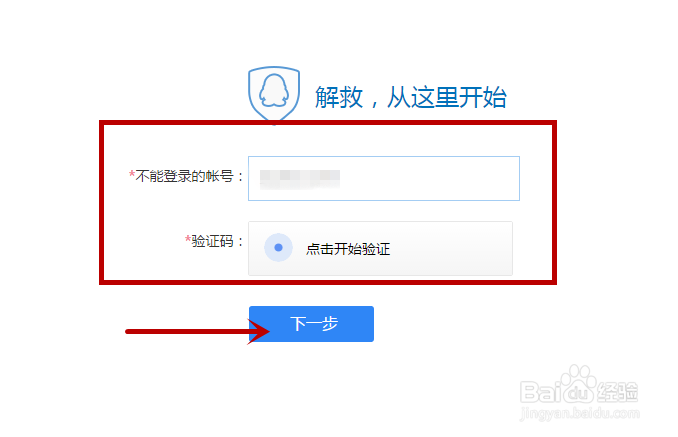
Task: Select the 点击开始验证 text
Action: tap(348, 249)
